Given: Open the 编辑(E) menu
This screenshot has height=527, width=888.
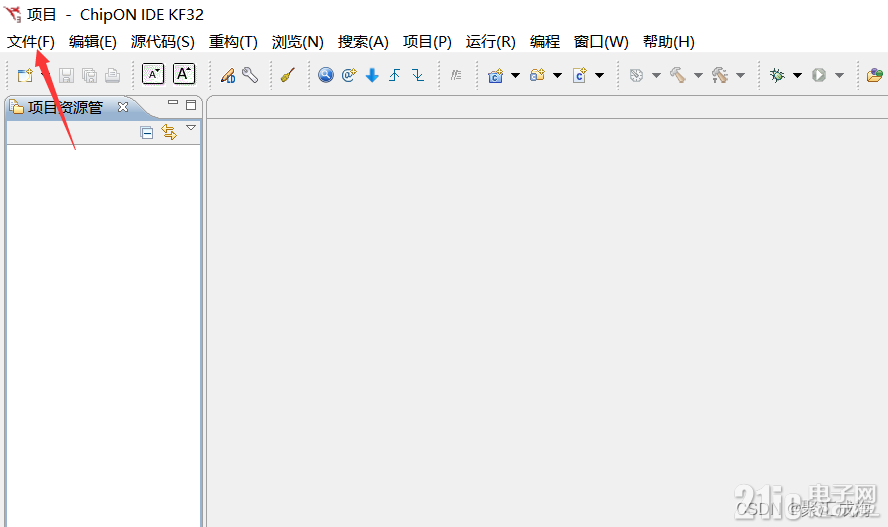Looking at the screenshot, I should click(x=92, y=42).
